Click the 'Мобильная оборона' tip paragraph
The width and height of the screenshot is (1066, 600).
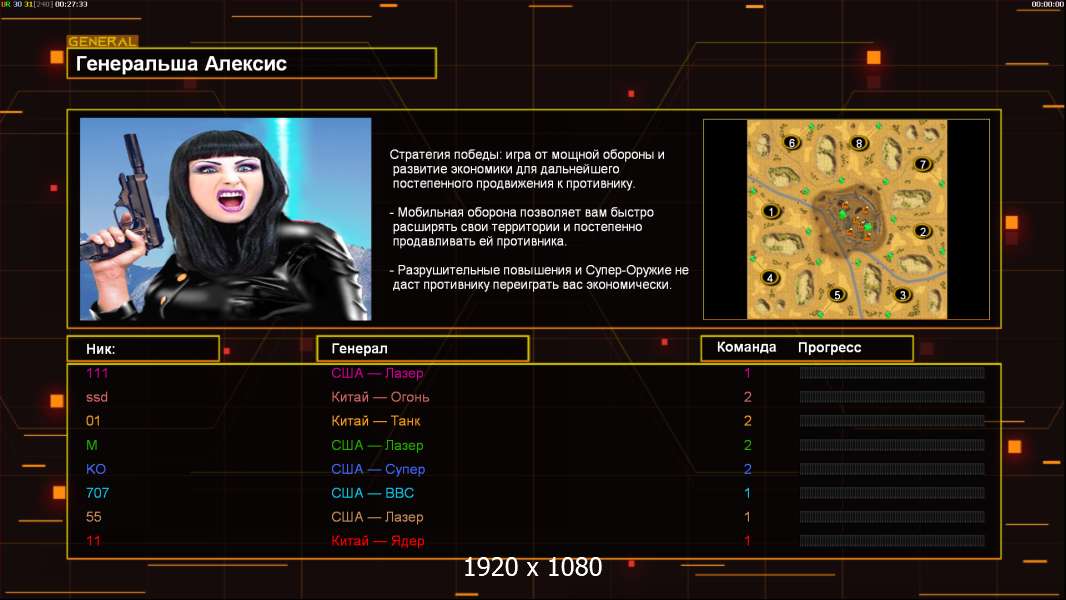click(x=522, y=227)
